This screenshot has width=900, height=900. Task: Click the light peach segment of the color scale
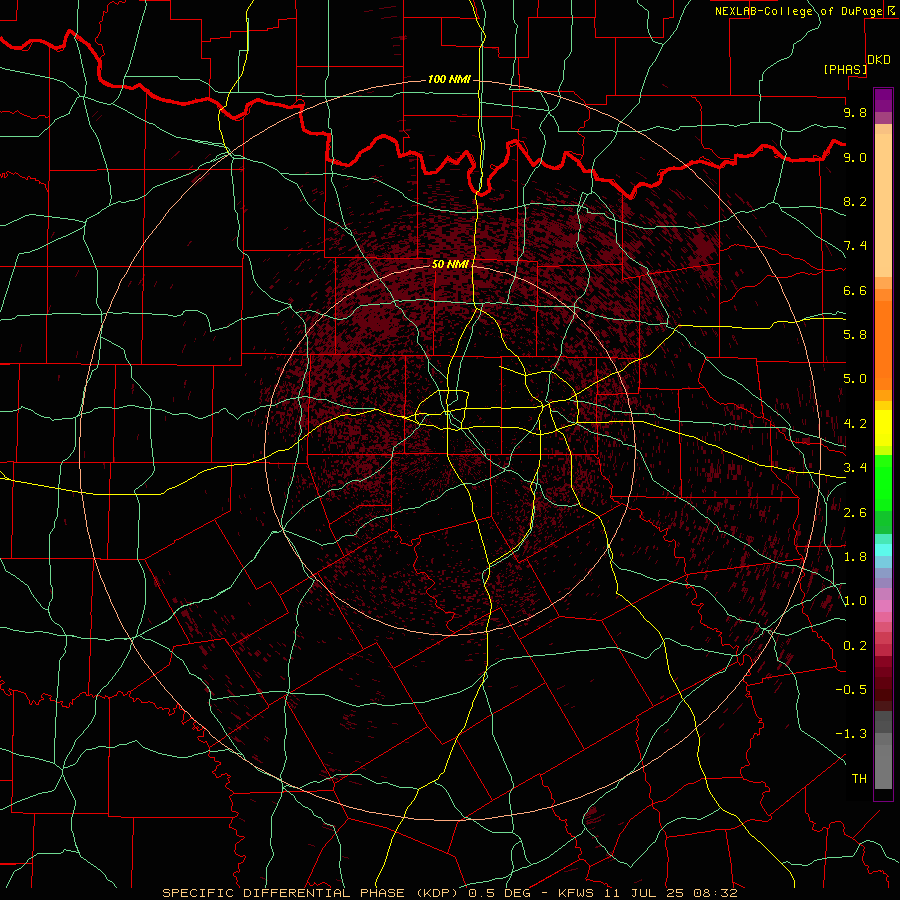click(883, 205)
